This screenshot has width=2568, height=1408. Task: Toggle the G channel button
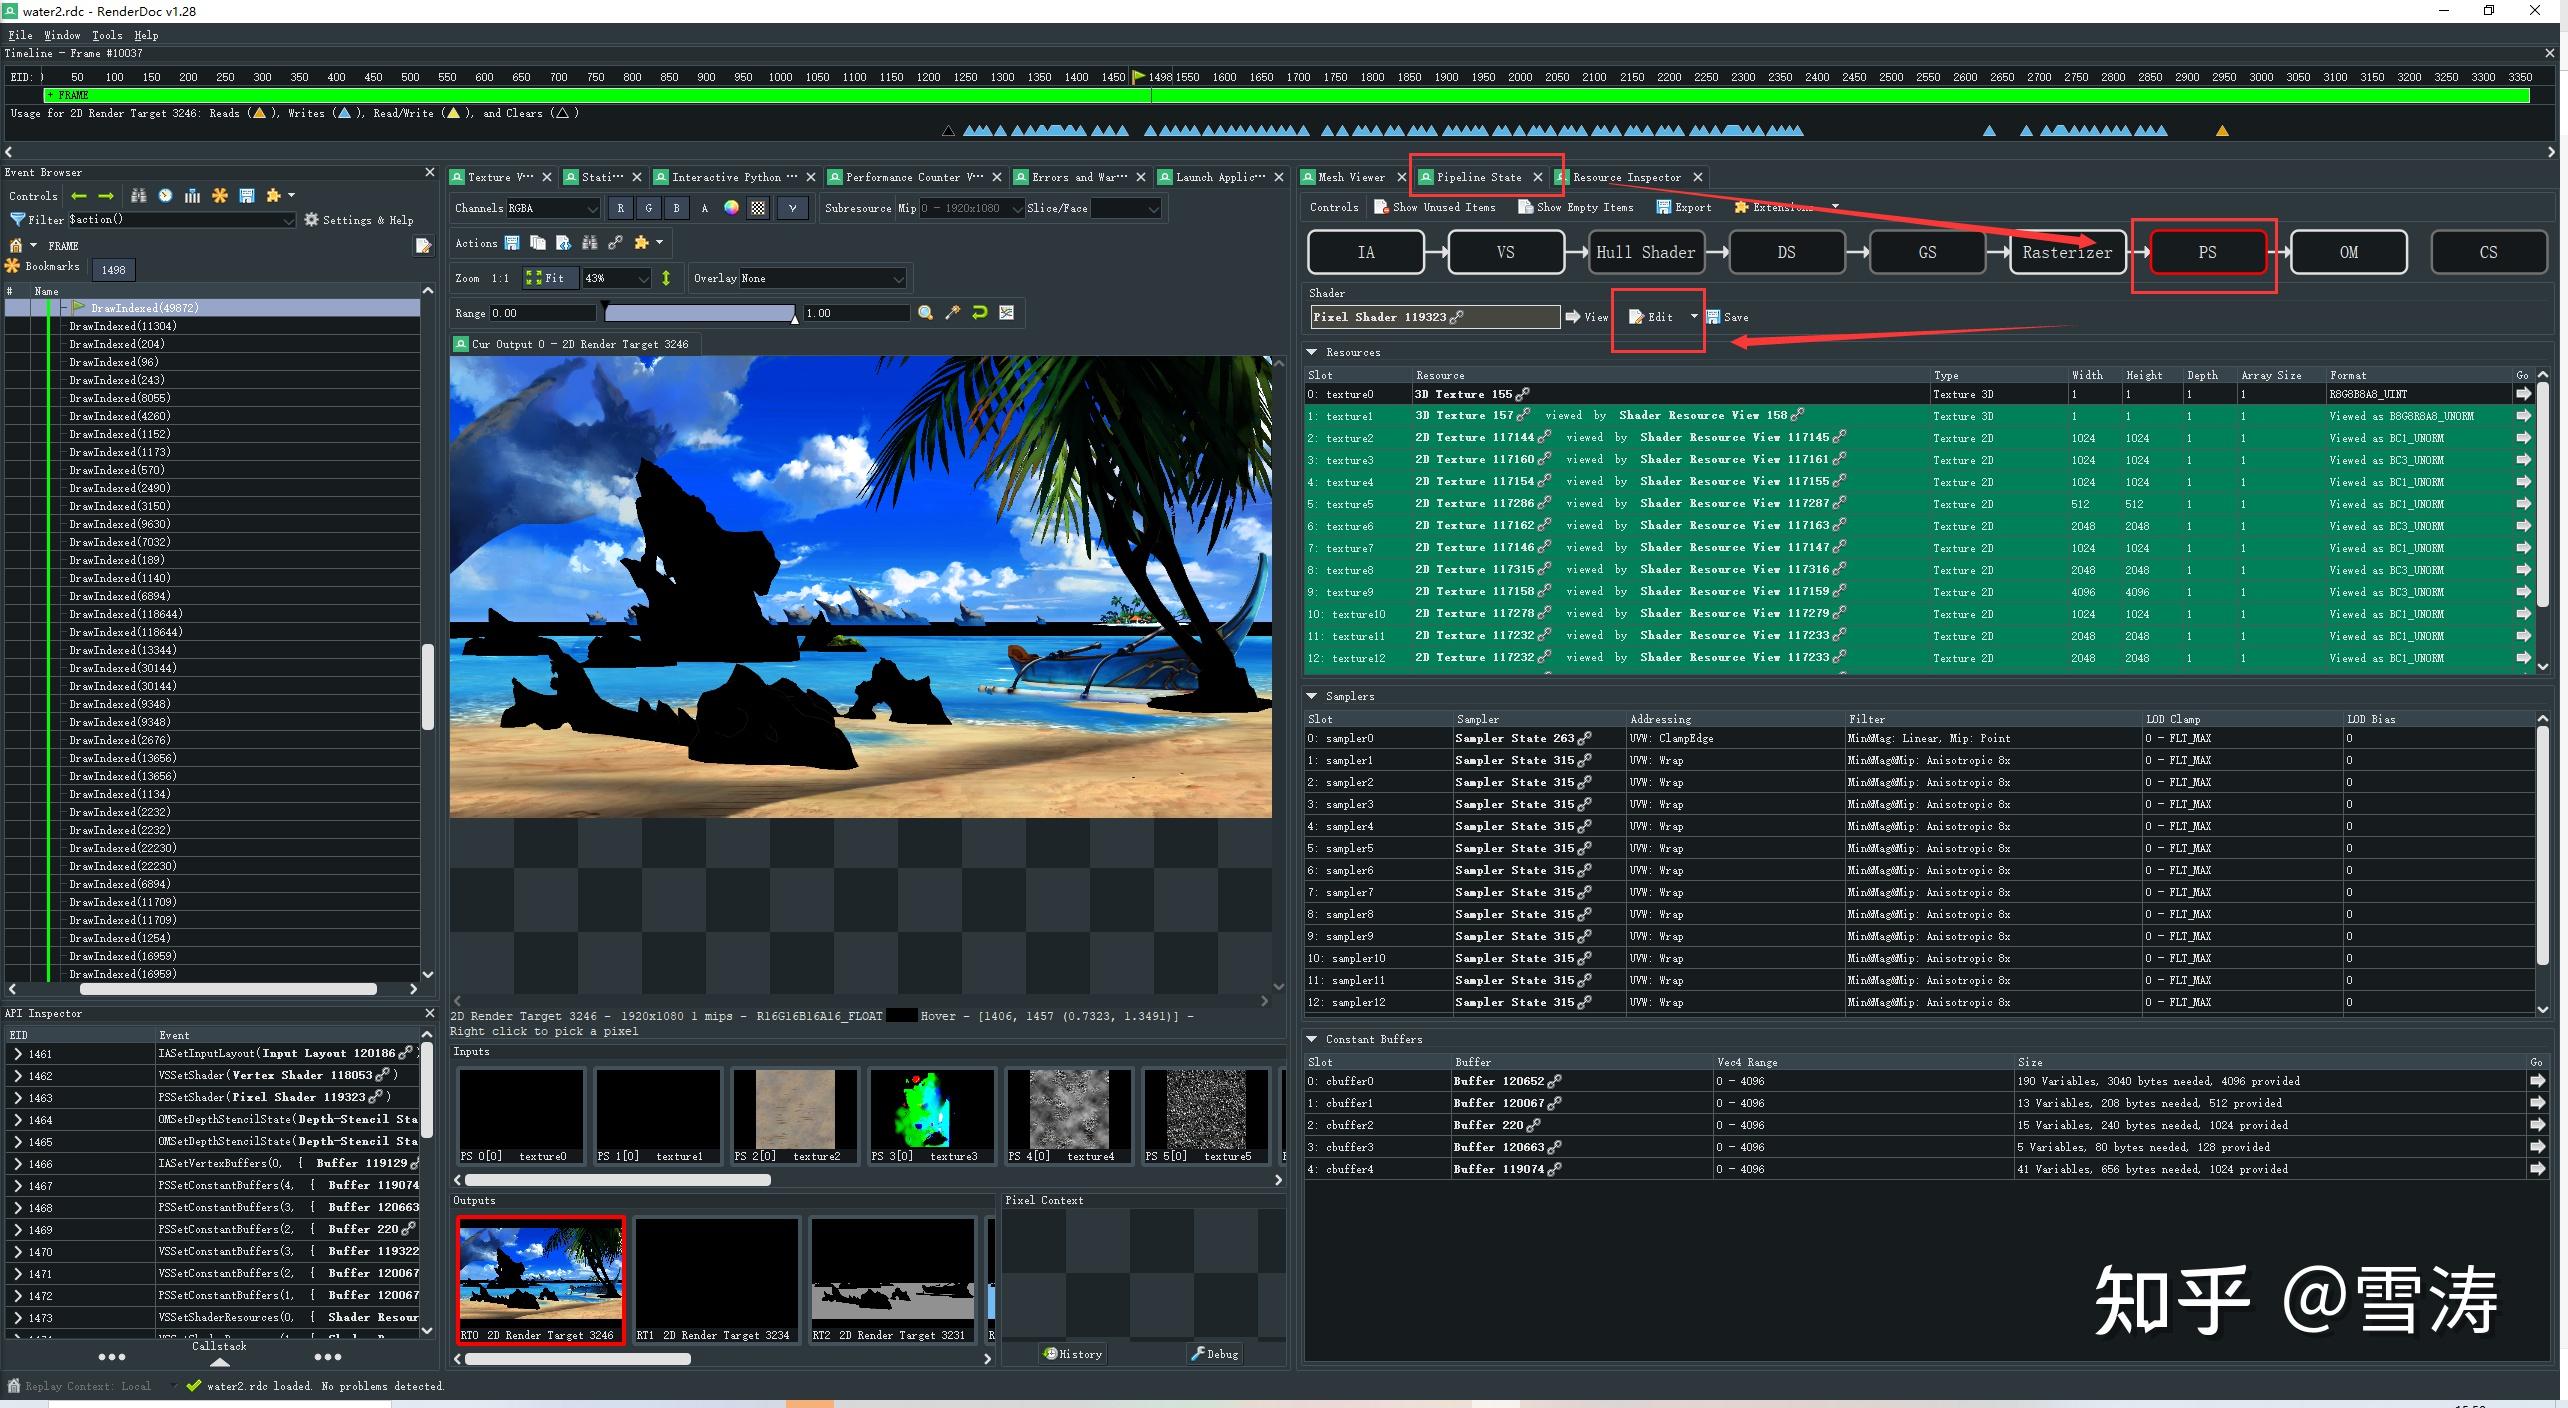(649, 208)
